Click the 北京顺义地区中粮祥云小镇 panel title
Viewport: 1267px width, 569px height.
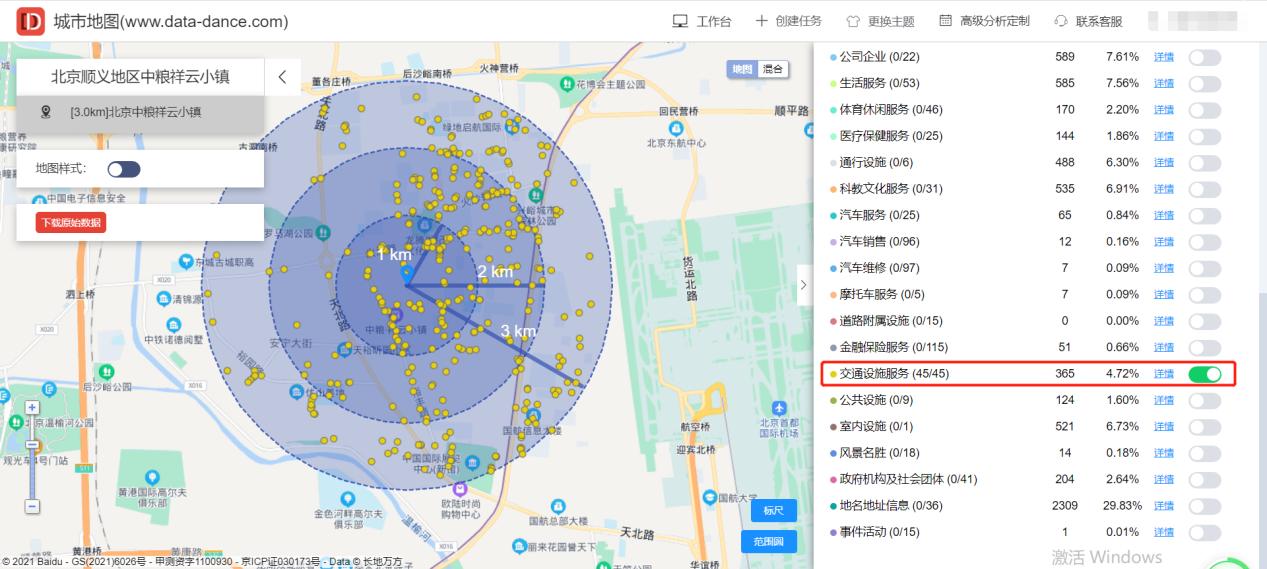pyautogui.click(x=140, y=77)
